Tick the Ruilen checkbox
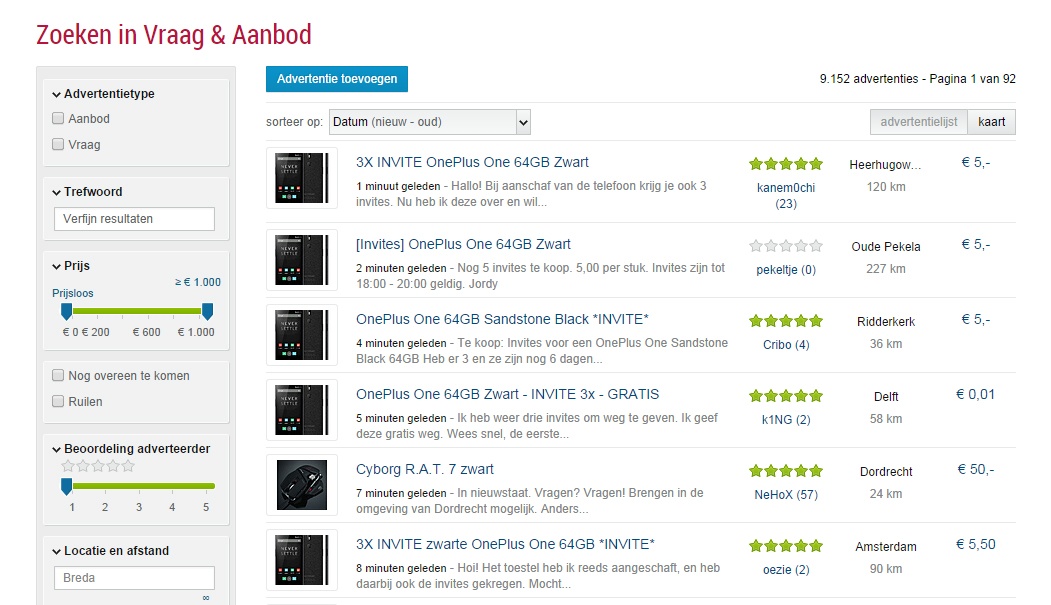Viewport: 1051px width, 605px height. click(x=58, y=401)
